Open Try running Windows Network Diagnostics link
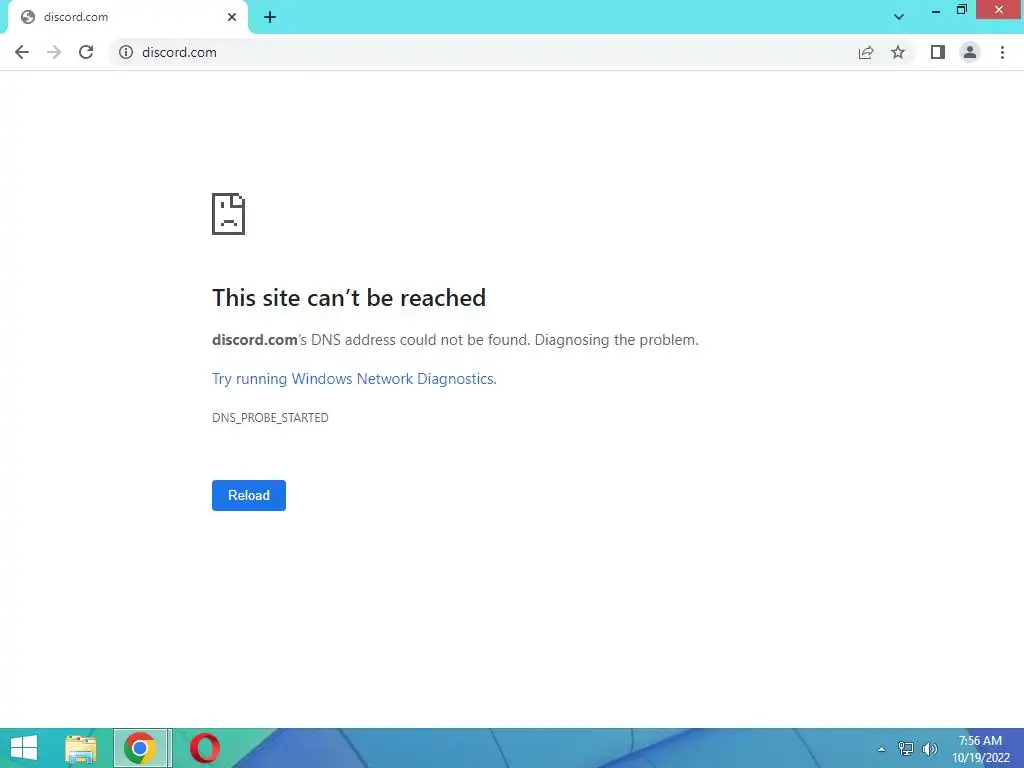The height and width of the screenshot is (768, 1024). click(354, 379)
